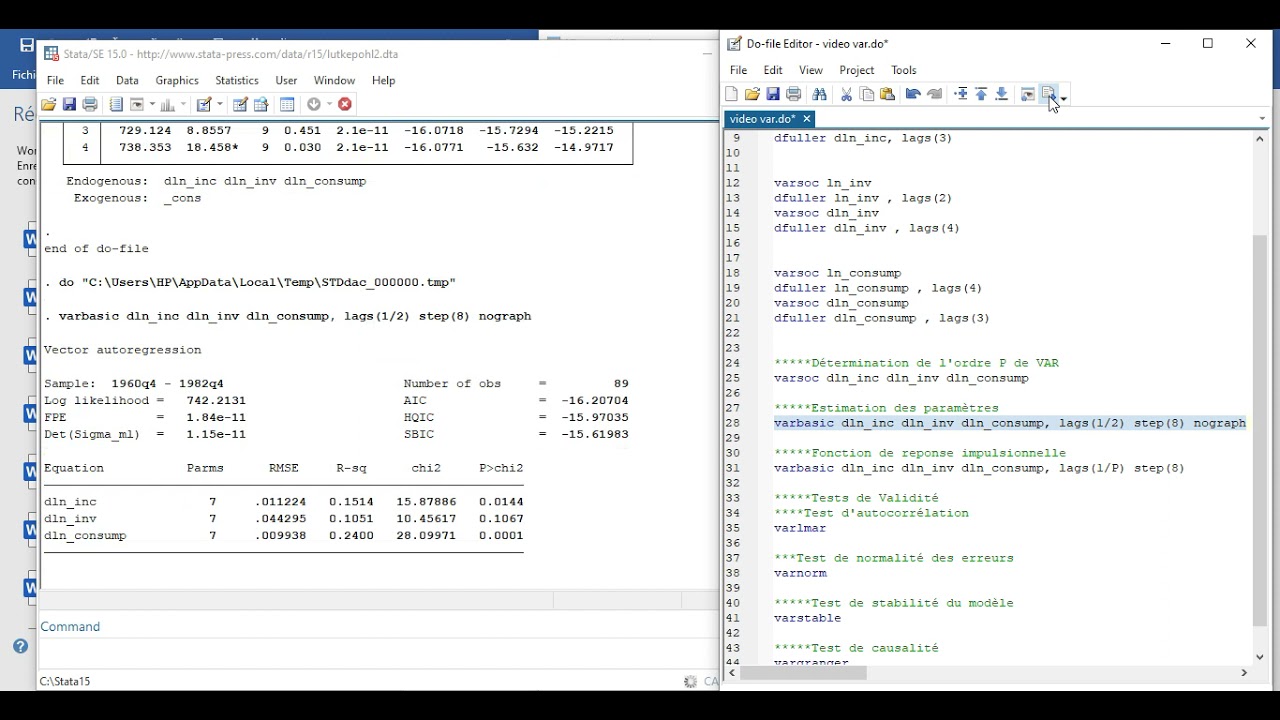Click the Graph bar-chart icon in Stata toolbar
Image resolution: width=1280 pixels, height=720 pixels.
[x=167, y=104]
